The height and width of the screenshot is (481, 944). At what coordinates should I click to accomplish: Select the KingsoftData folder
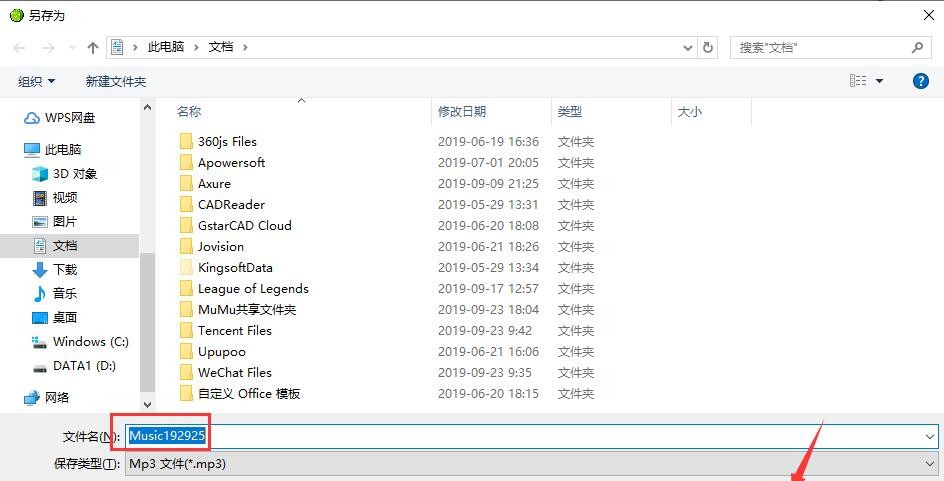tap(235, 267)
